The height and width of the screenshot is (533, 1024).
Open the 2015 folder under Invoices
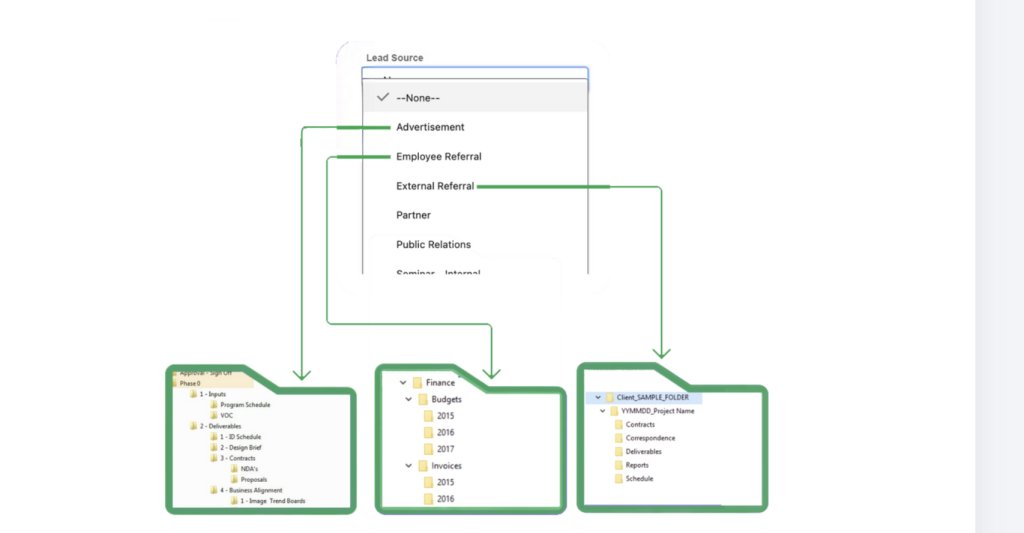coord(445,482)
